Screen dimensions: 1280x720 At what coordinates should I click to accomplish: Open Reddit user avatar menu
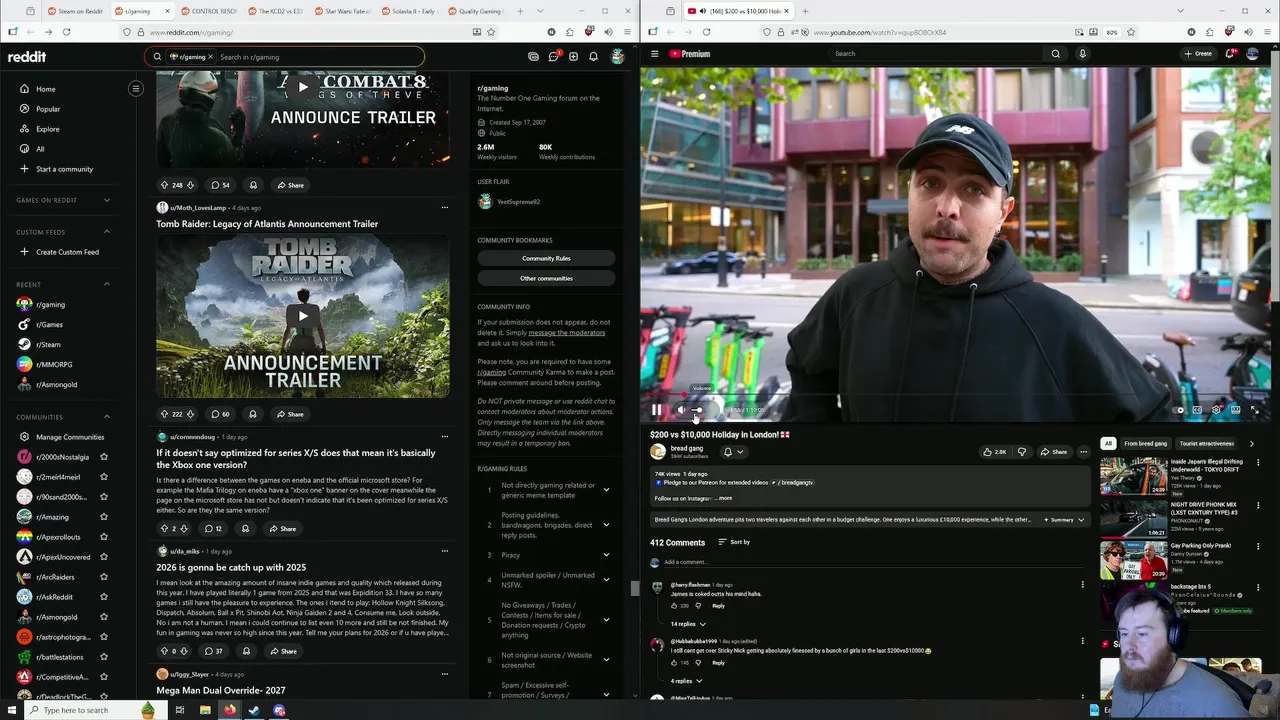618,57
